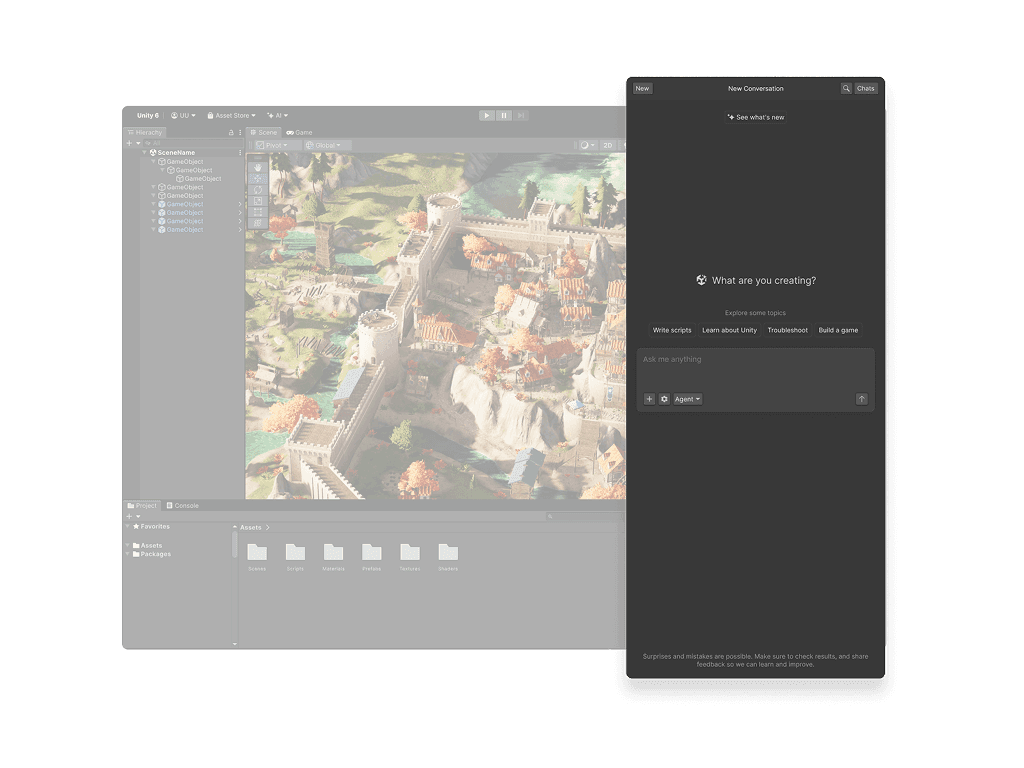Open the Agent mode dropdown

tap(688, 399)
